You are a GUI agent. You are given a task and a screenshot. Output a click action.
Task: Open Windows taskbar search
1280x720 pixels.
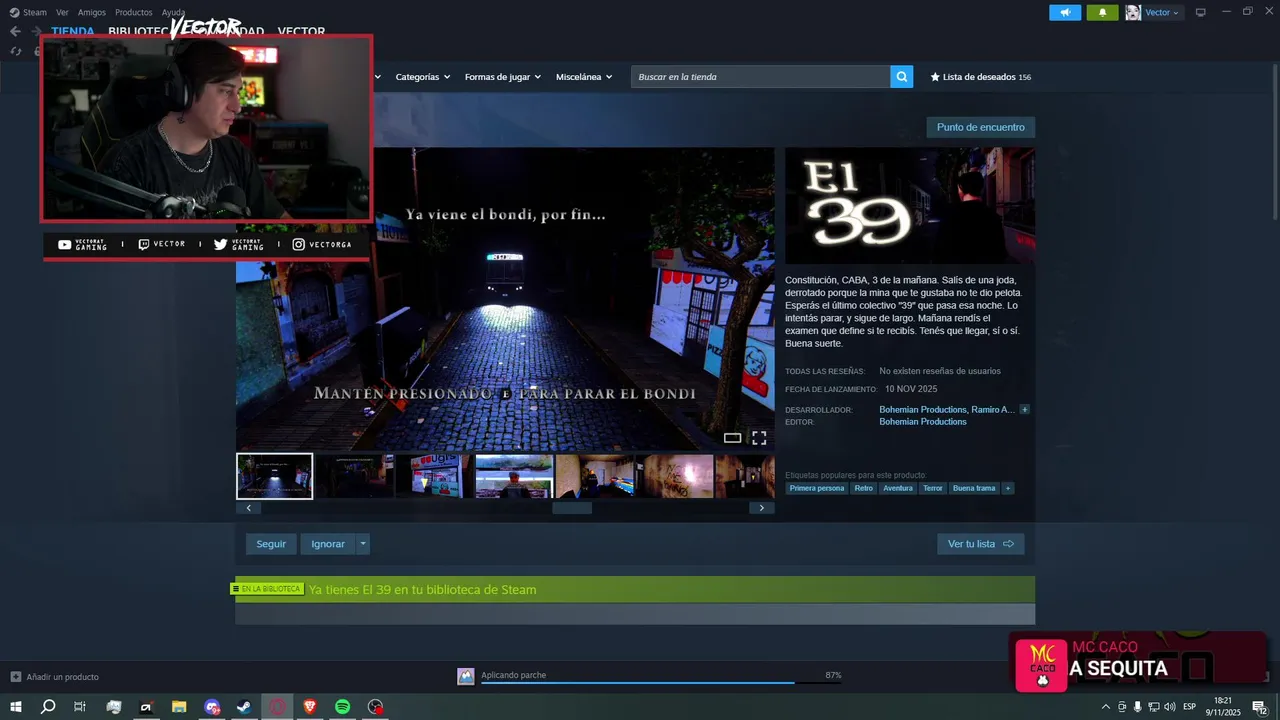click(x=48, y=707)
